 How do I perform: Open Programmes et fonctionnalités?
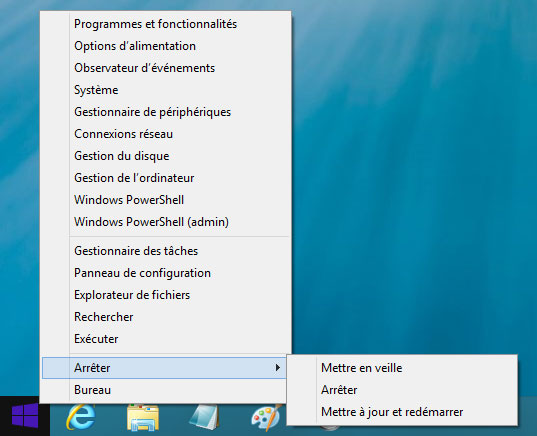(x=166, y=24)
